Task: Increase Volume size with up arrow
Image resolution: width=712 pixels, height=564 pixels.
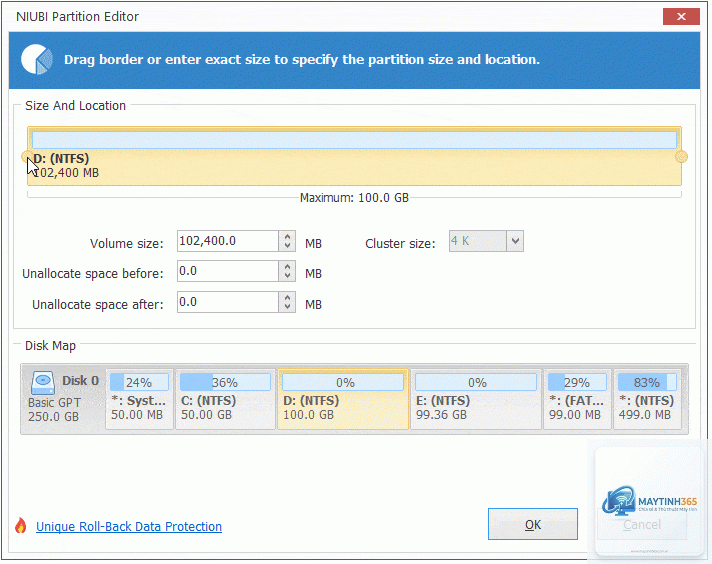Action: (x=287, y=237)
